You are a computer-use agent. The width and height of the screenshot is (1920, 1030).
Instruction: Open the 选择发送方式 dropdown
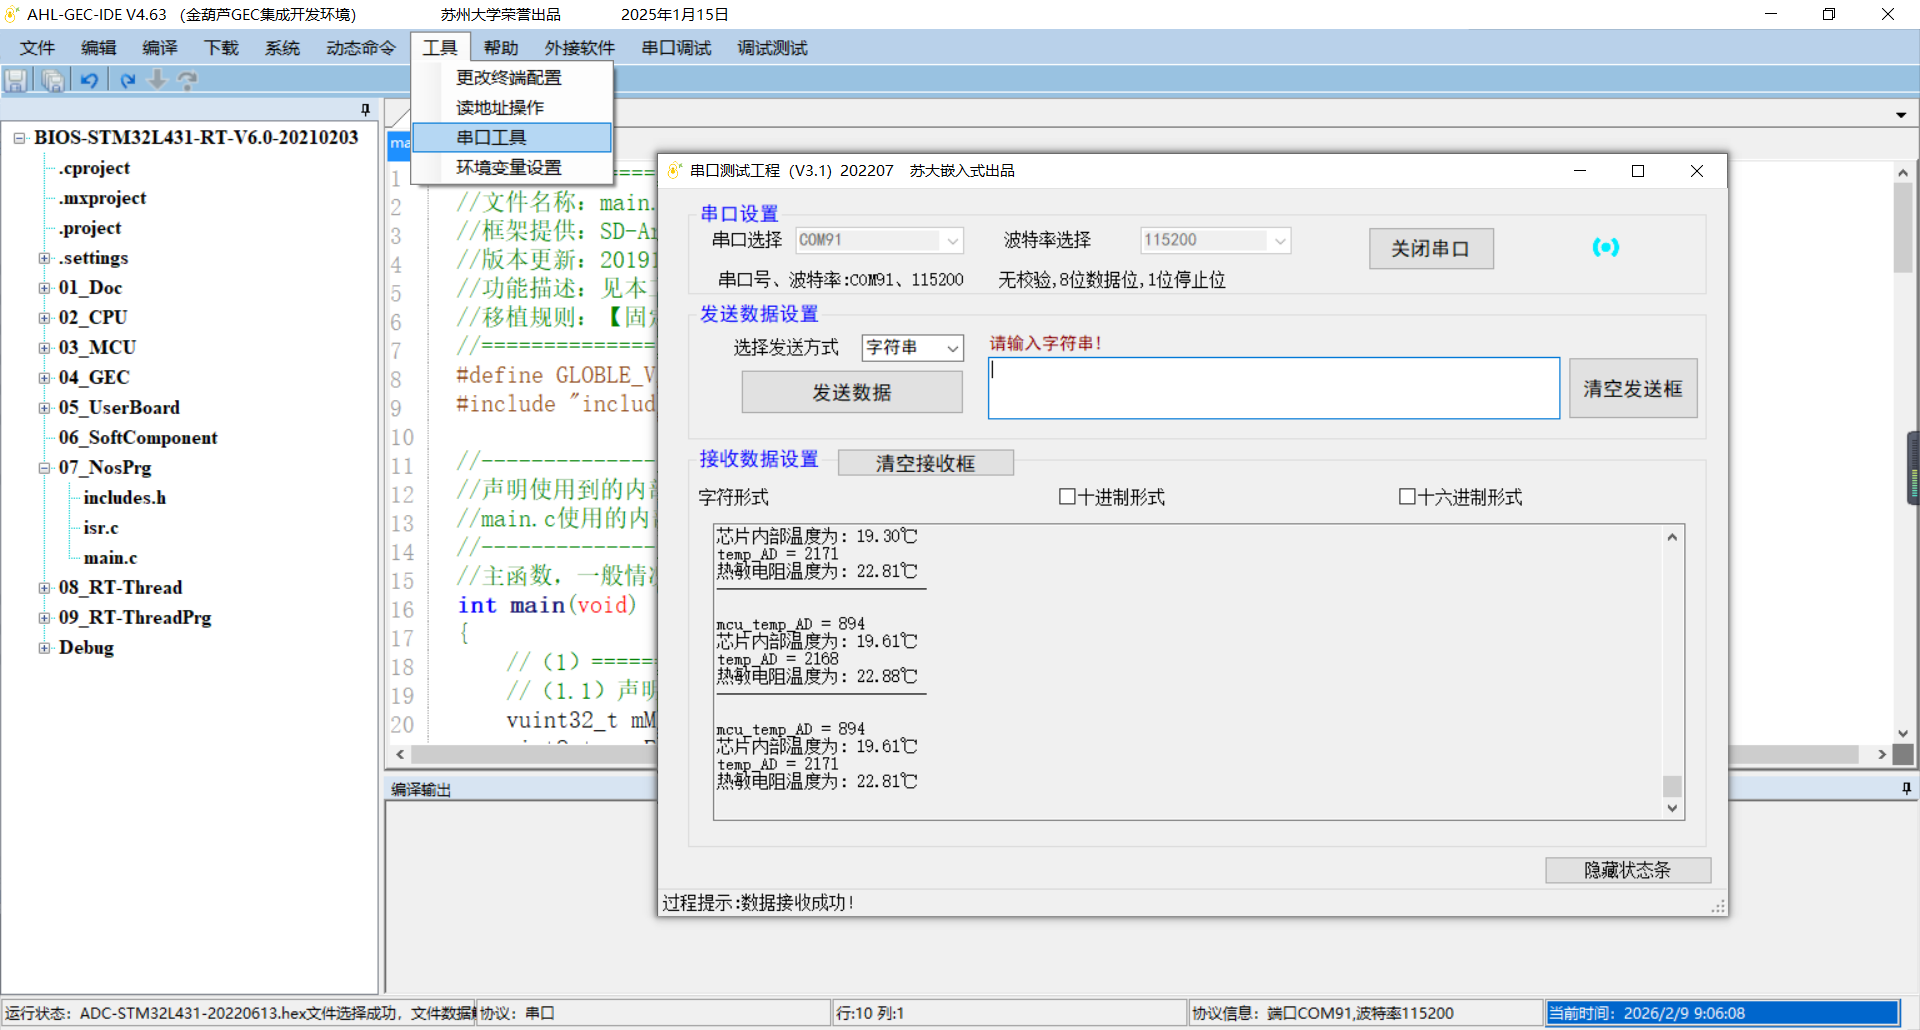coord(952,348)
